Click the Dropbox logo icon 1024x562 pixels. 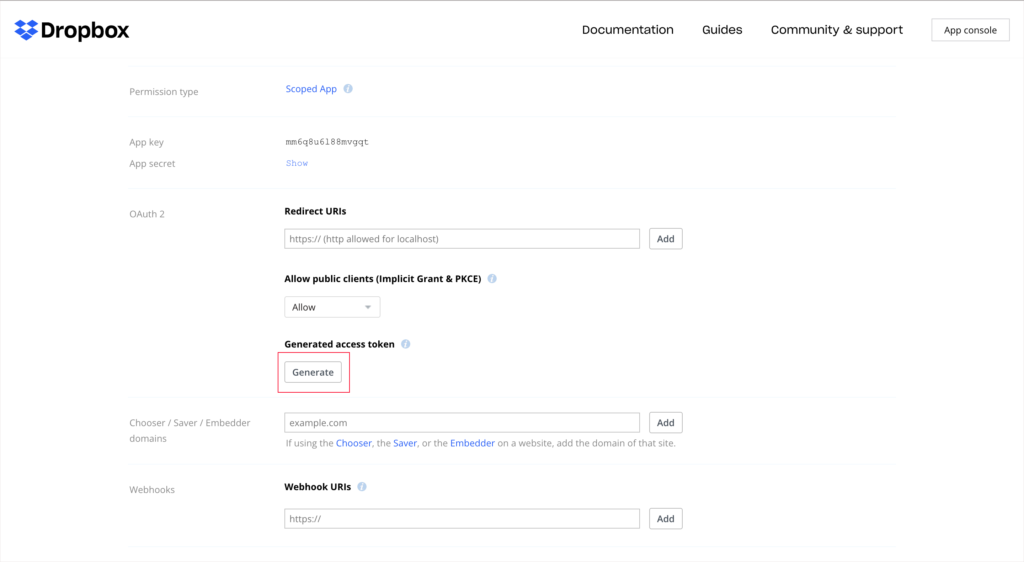(x=26, y=30)
